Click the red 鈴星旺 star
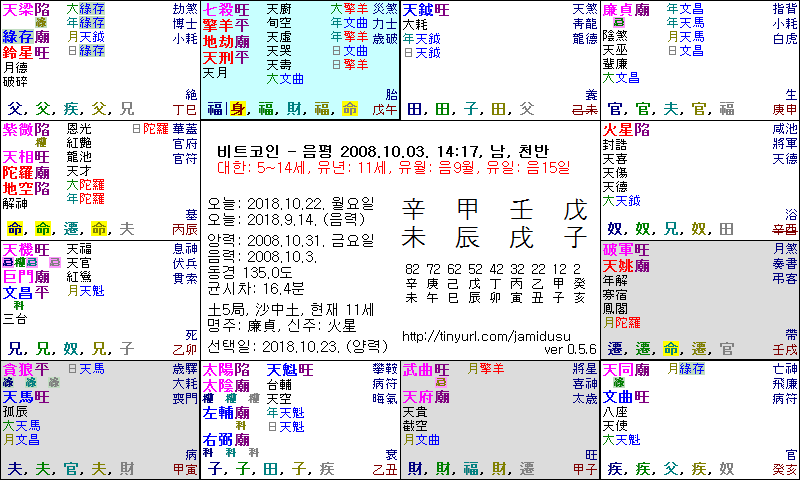Image resolution: width=800 pixels, height=480 pixels. 26,52
